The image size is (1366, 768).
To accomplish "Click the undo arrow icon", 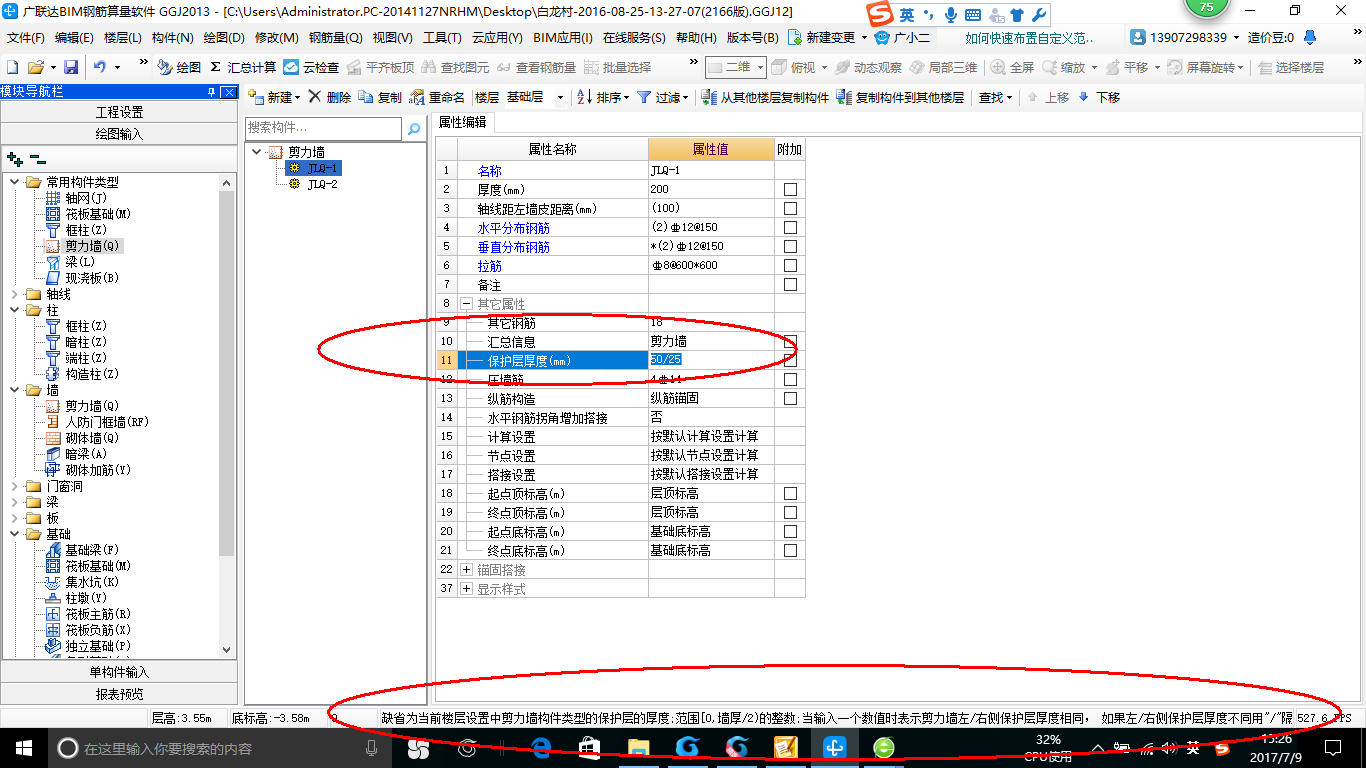I will (x=99, y=67).
